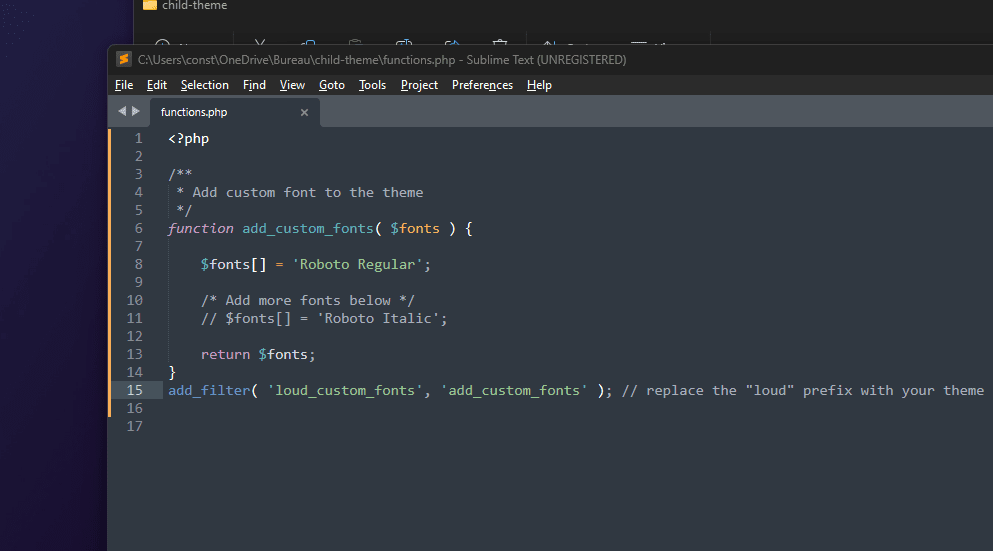Go to previous tab with left arrow

122,111
